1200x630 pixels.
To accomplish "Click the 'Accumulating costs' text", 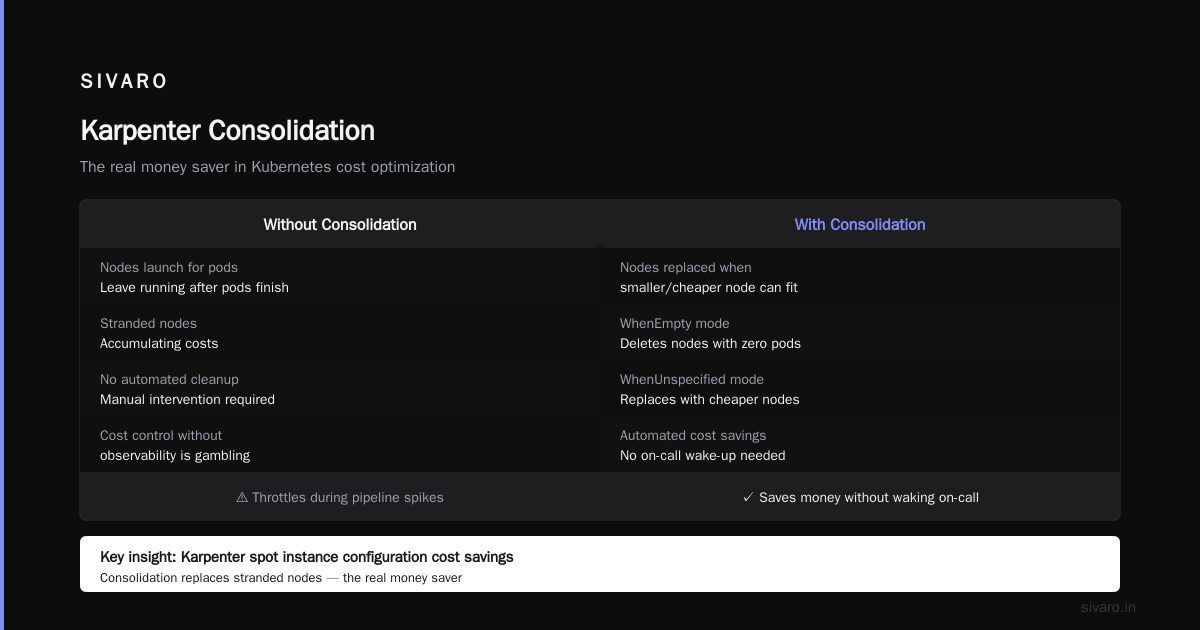I will click(159, 344).
